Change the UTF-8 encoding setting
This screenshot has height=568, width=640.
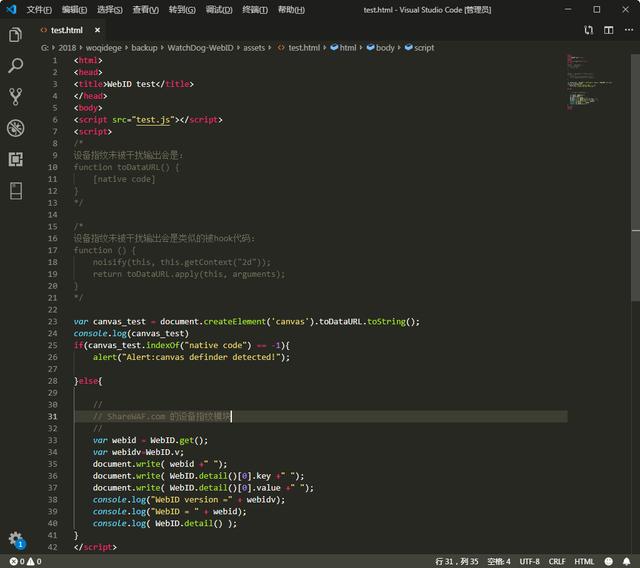(x=529, y=561)
